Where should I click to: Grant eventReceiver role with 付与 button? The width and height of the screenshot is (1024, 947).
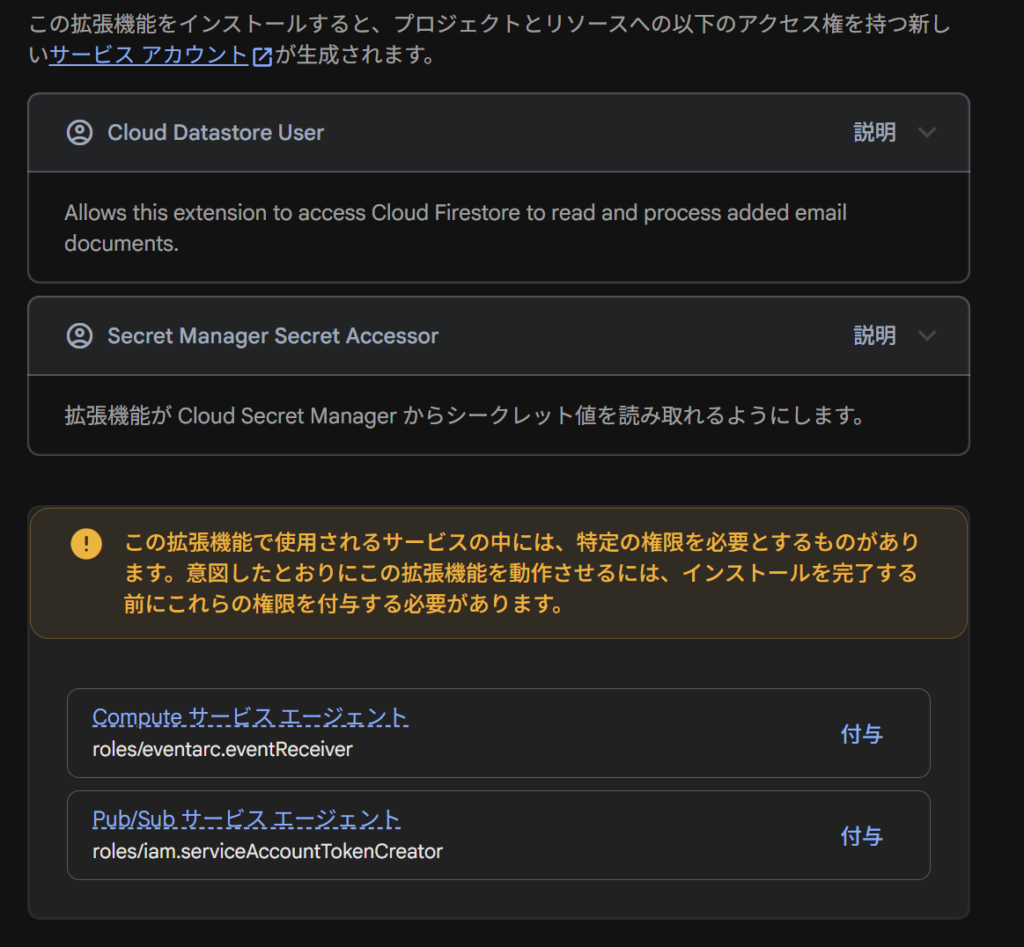click(x=861, y=734)
